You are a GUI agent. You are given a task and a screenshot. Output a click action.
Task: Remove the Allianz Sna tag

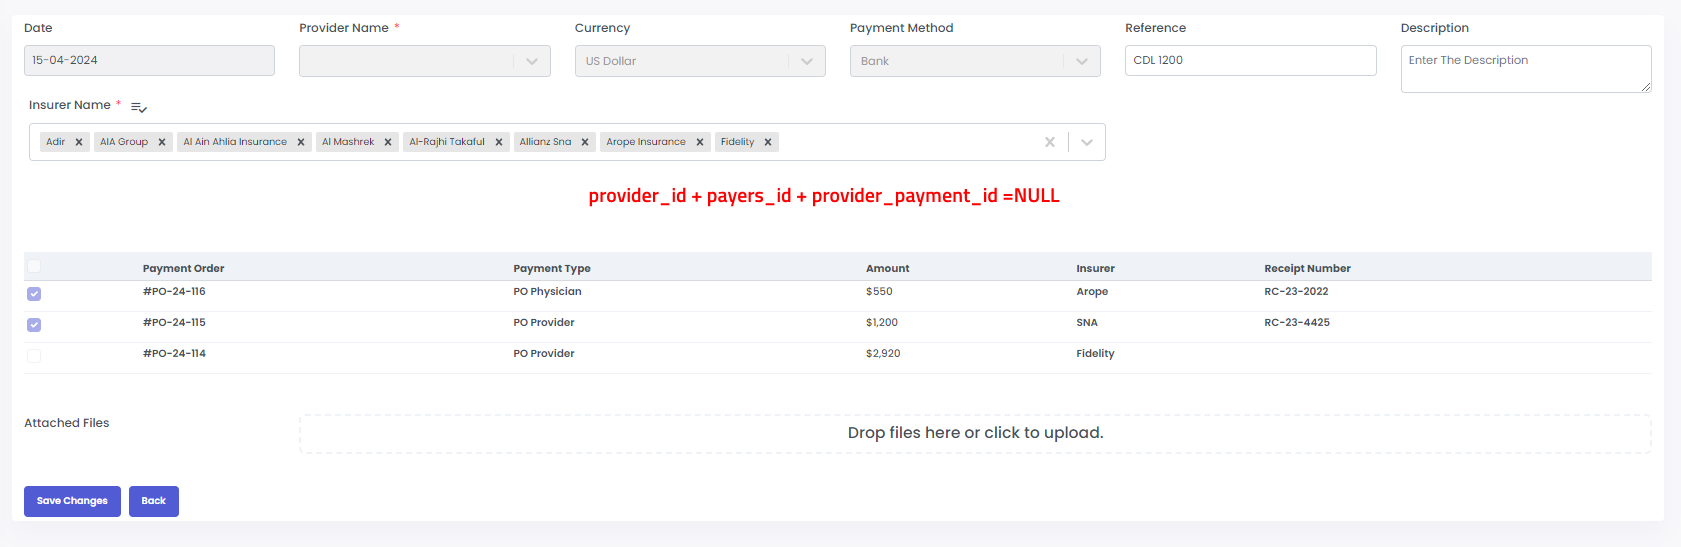(585, 142)
